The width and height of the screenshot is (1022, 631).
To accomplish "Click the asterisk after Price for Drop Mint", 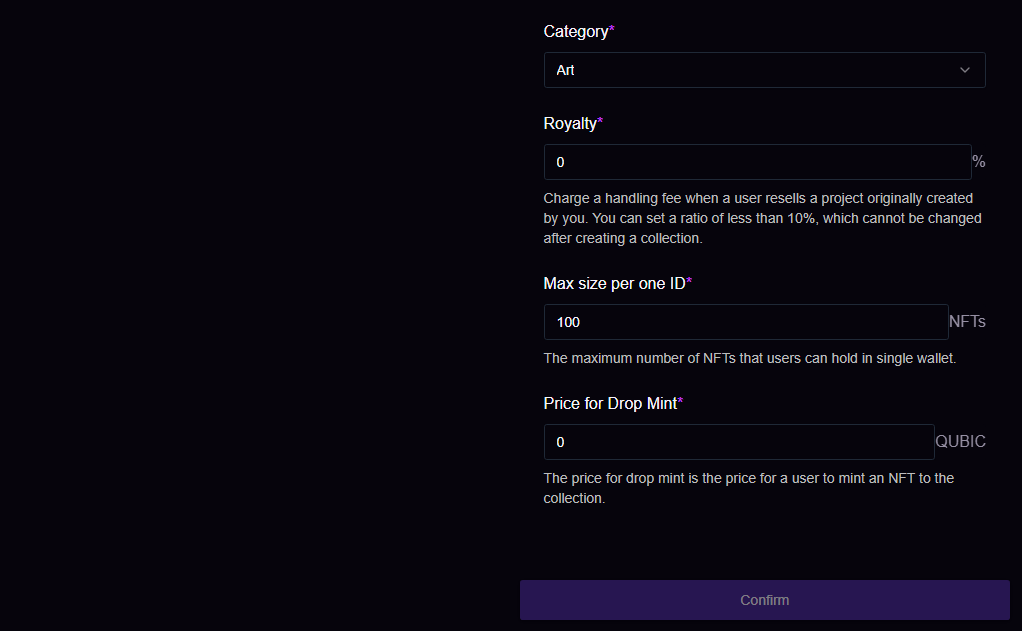I will click(680, 403).
